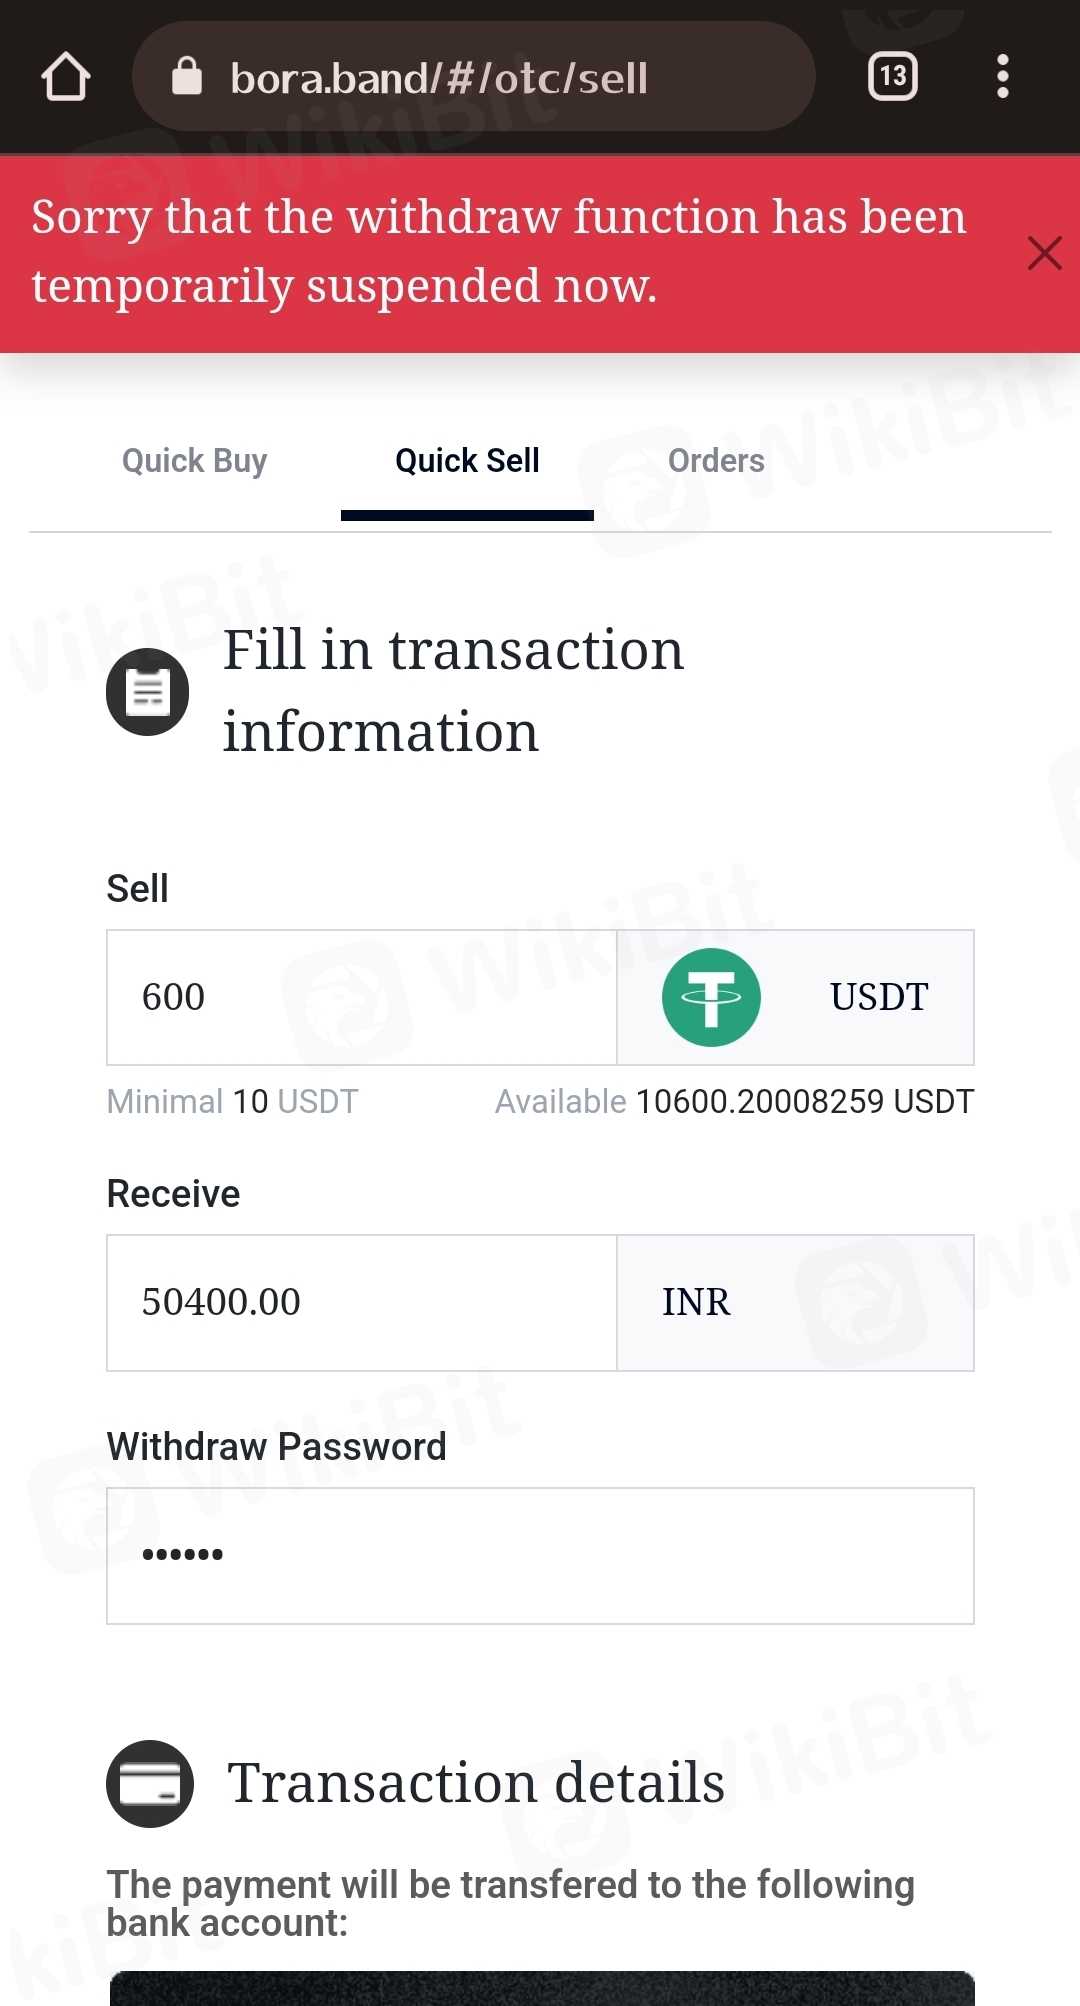Viewport: 1080px width, 2006px height.
Task: Tap the browser home icon
Action: point(66,77)
